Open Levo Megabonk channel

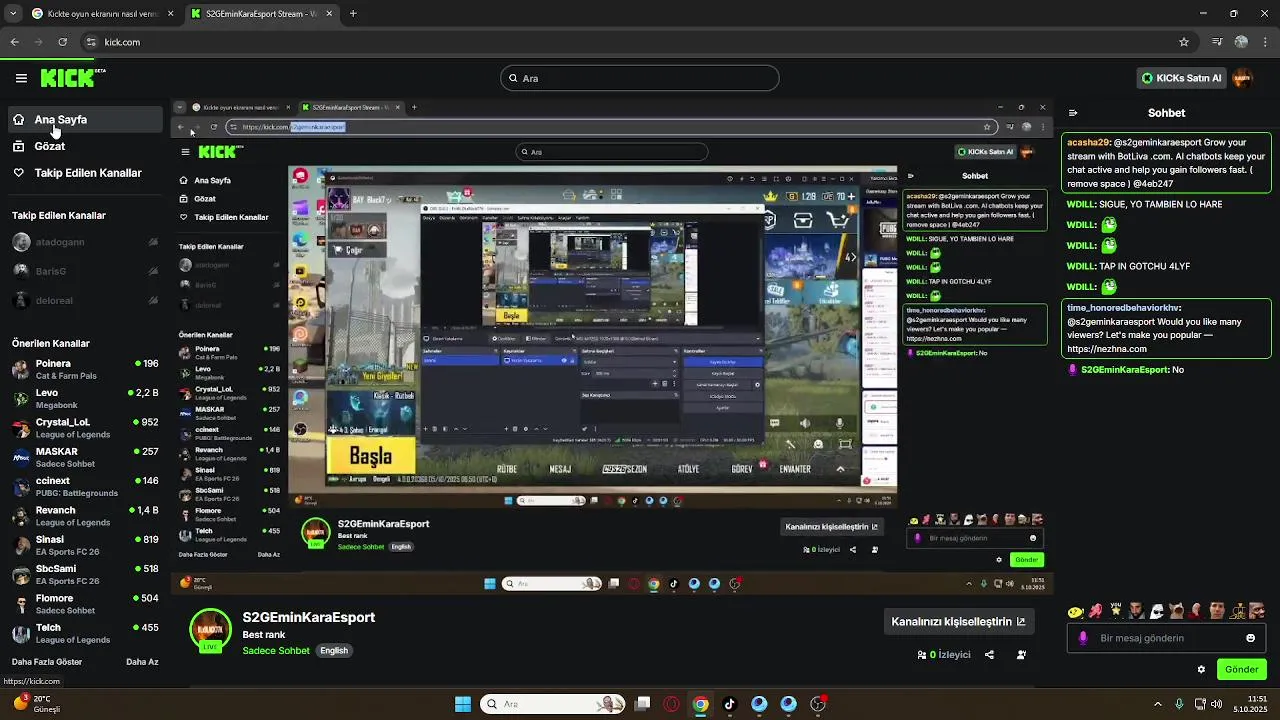[85, 399]
